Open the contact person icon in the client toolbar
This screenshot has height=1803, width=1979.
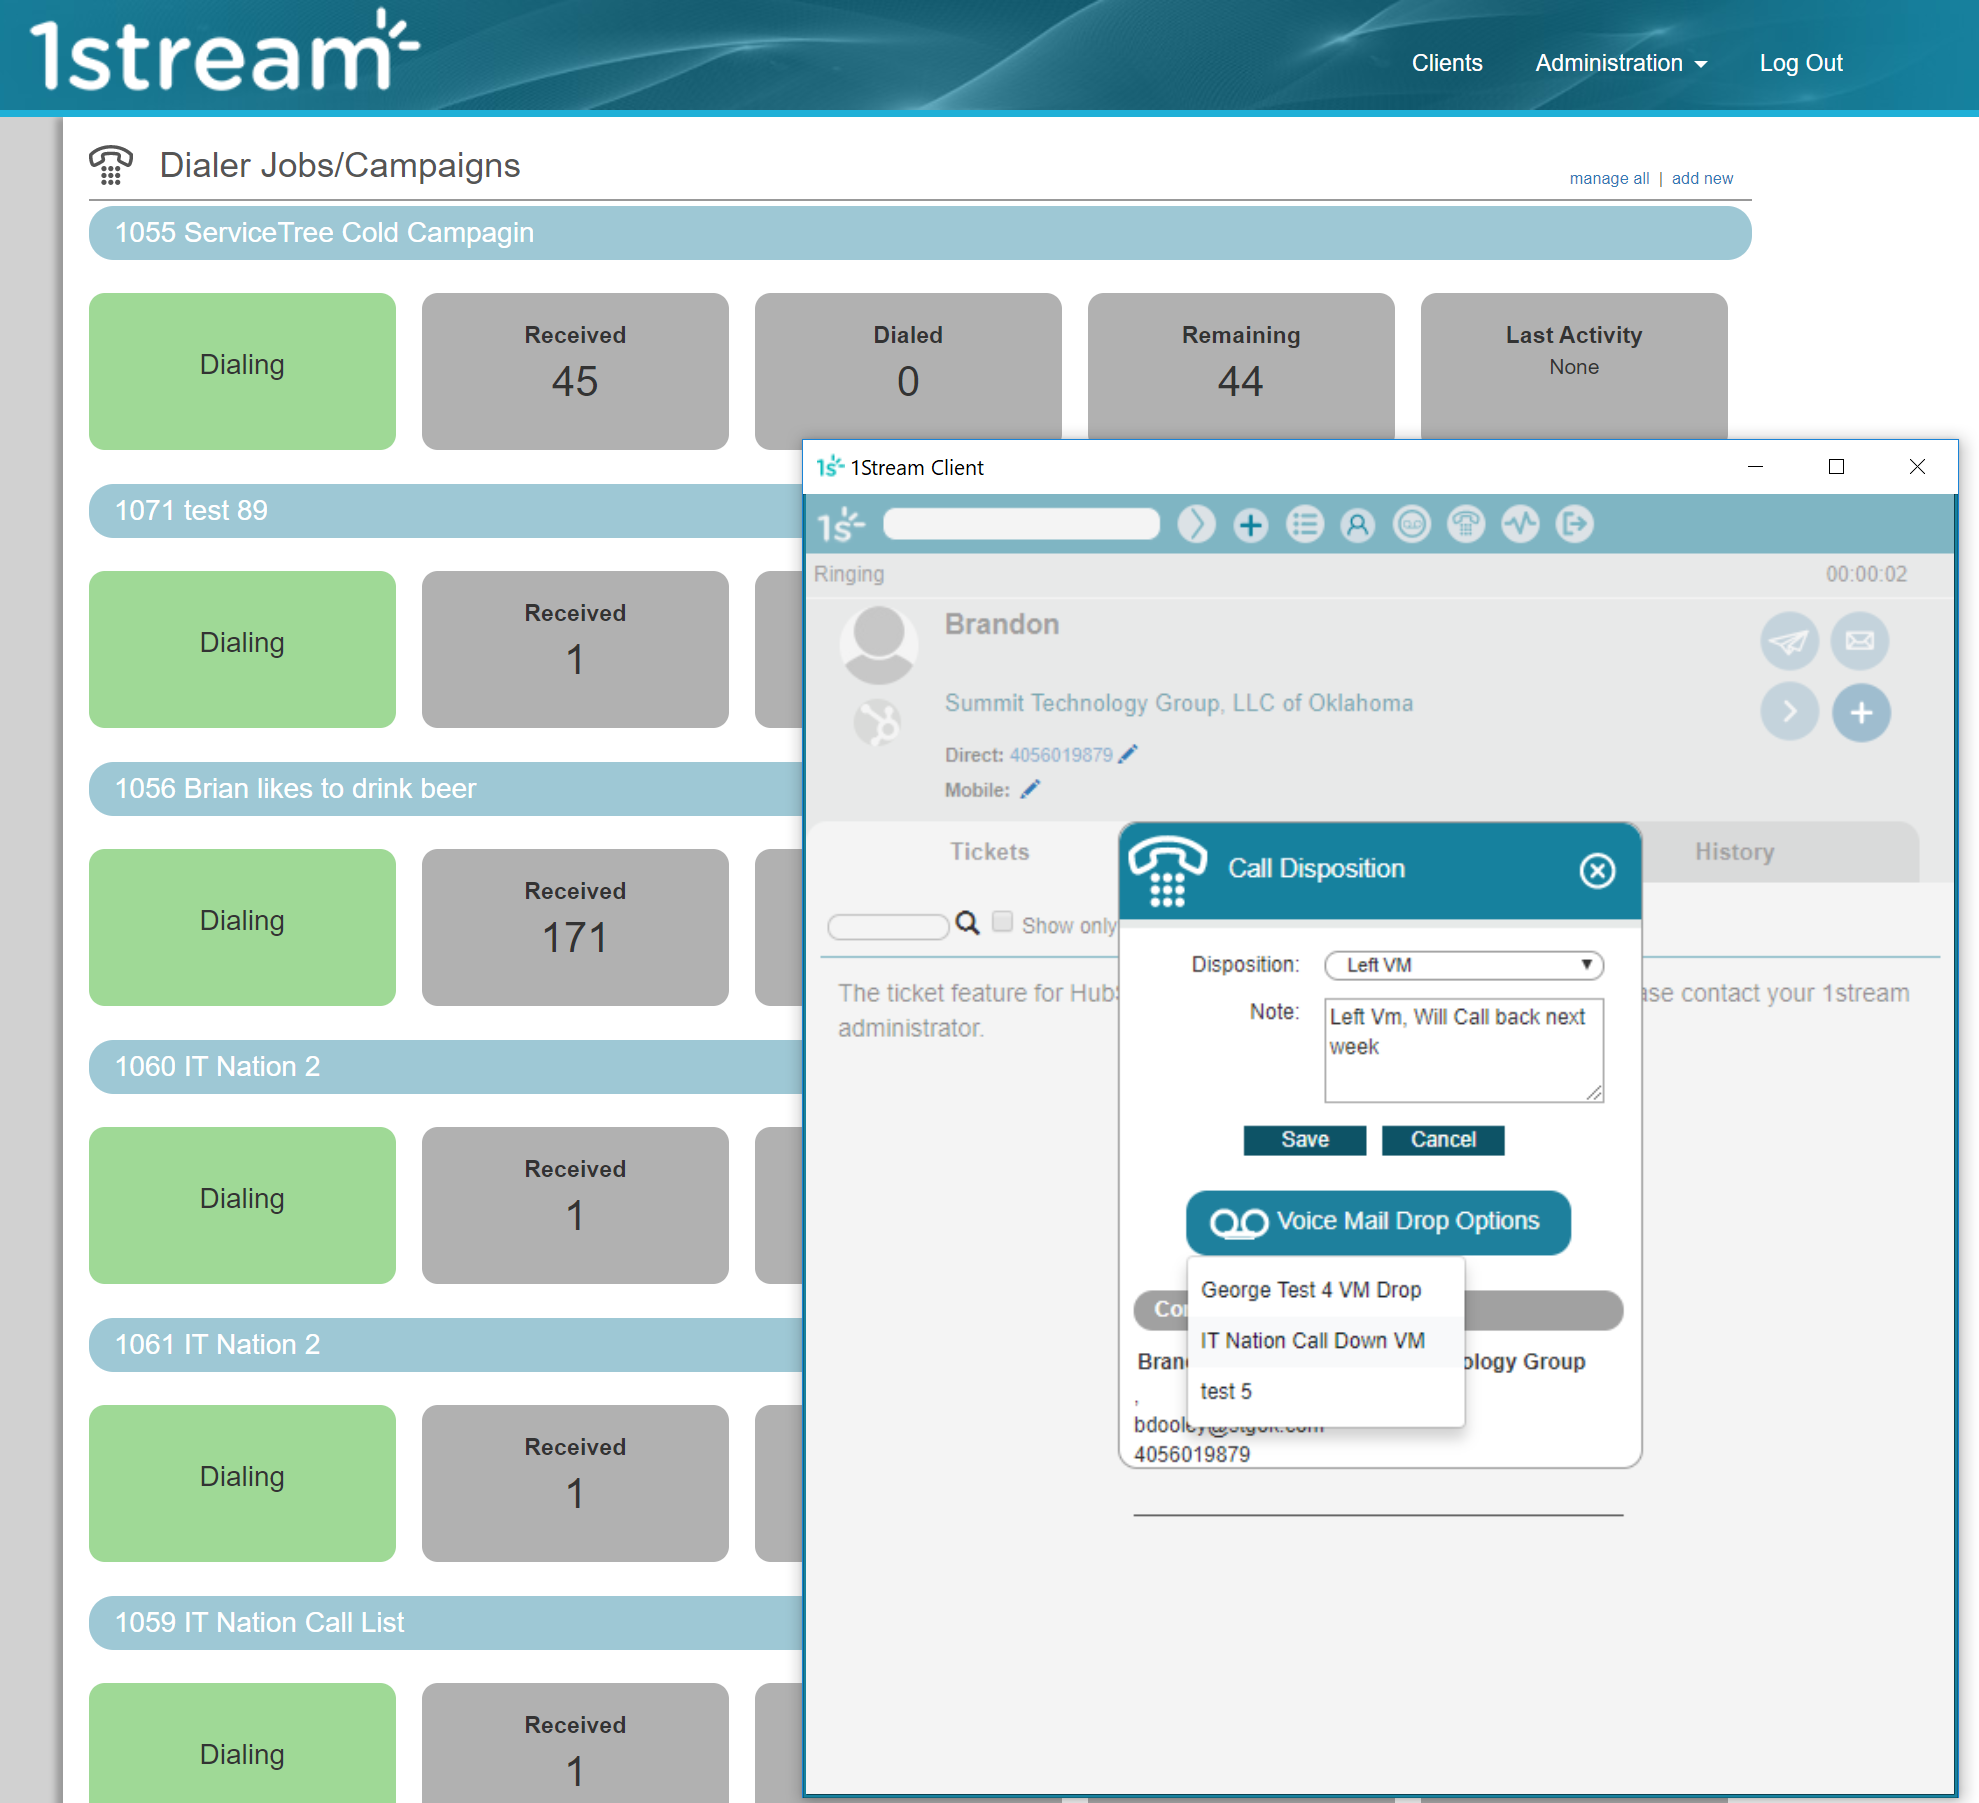tap(1358, 524)
